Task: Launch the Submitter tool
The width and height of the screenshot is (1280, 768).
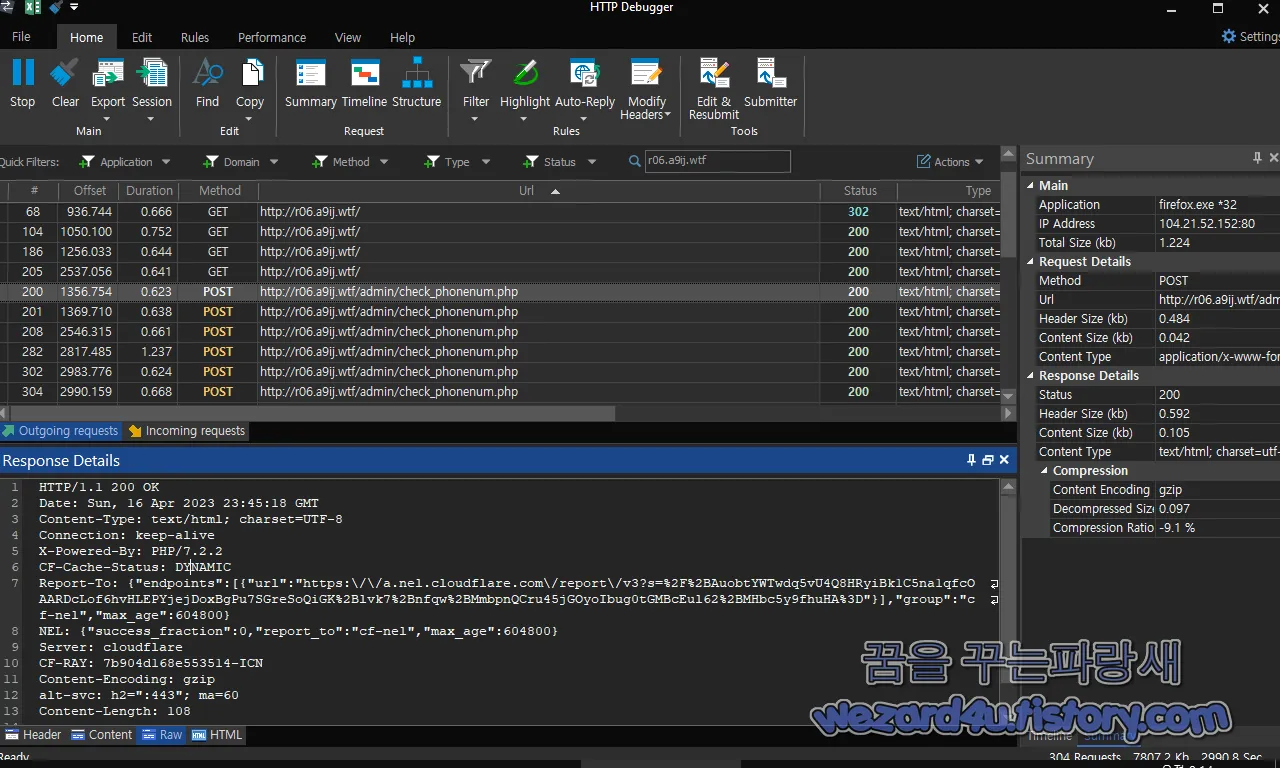Action: 771,83
